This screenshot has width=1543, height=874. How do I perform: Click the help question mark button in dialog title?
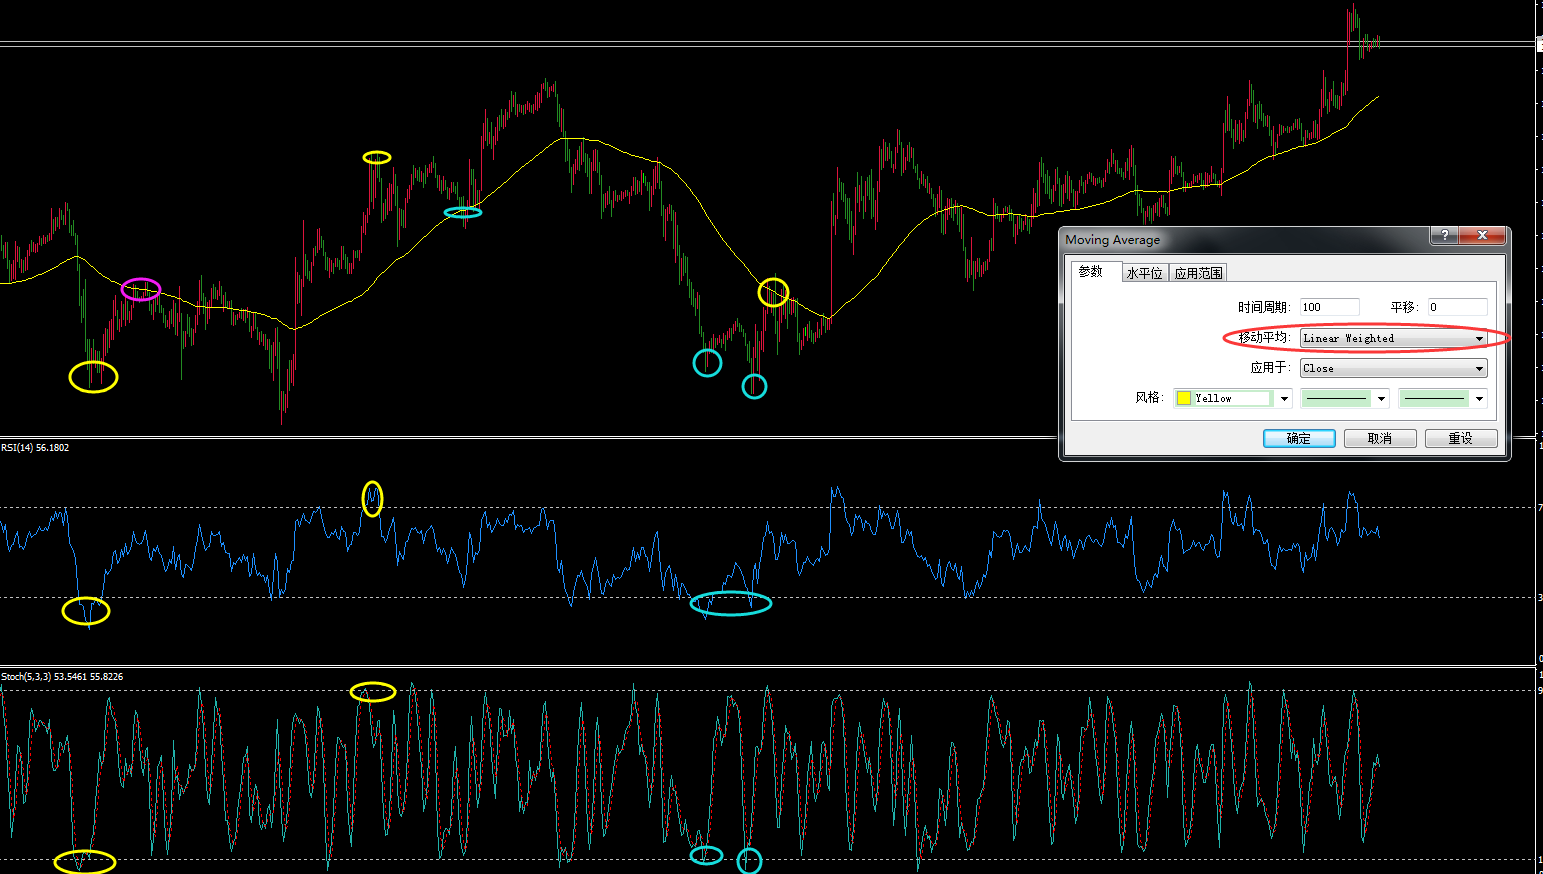tap(1444, 235)
